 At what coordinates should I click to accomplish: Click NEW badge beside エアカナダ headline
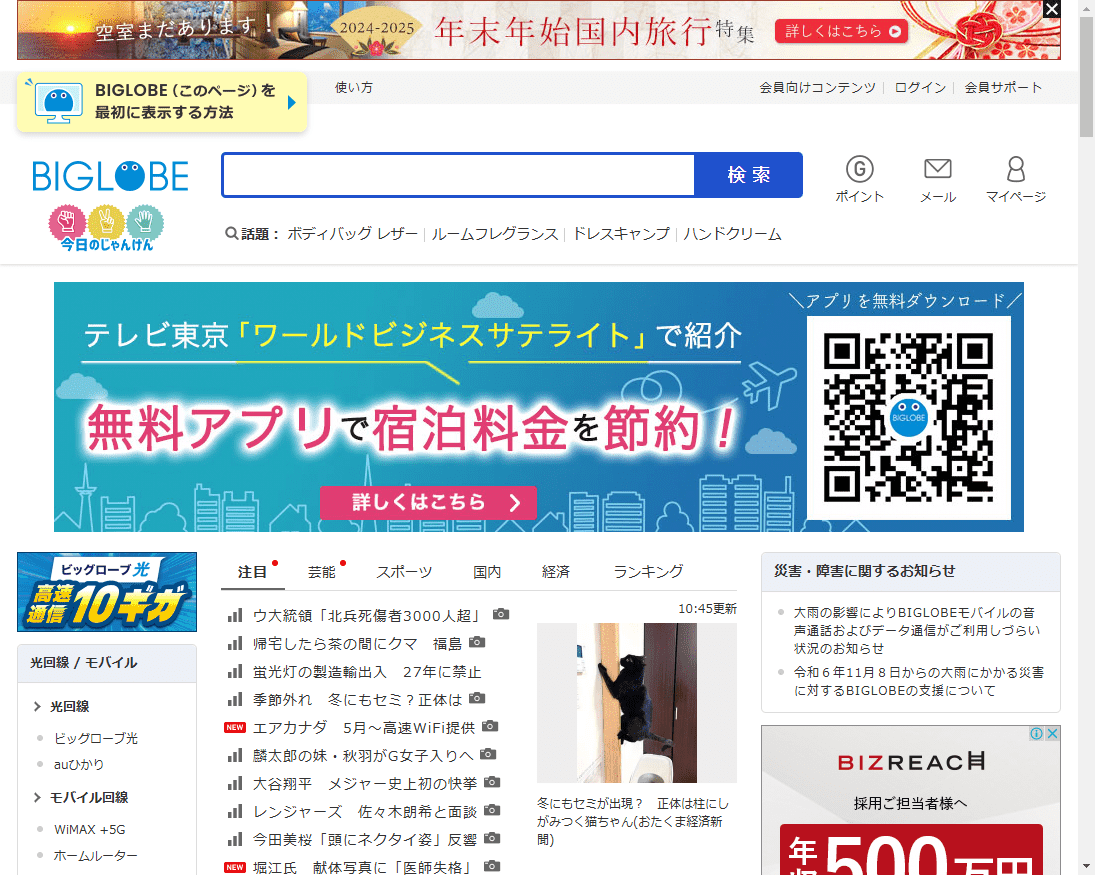point(235,728)
